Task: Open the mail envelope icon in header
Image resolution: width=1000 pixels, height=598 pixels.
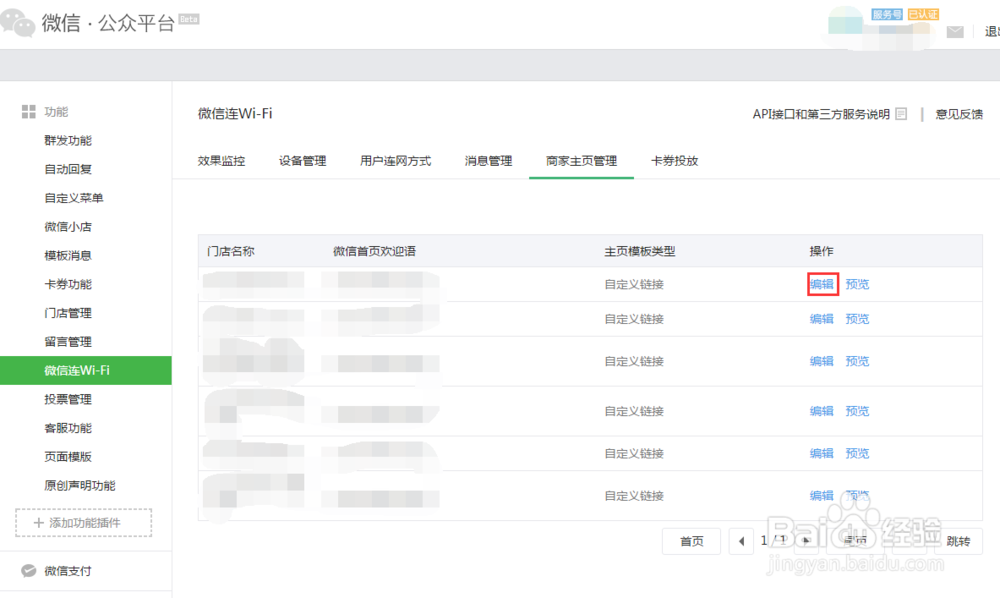Action: pos(955,32)
